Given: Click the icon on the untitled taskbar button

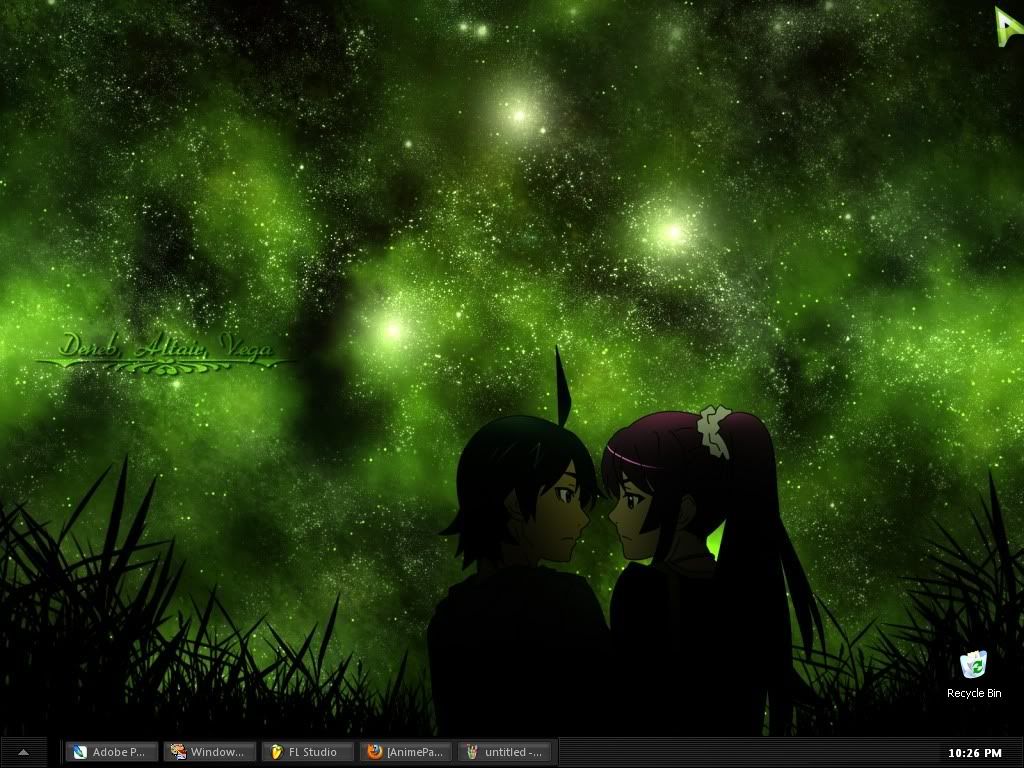Looking at the screenshot, I should coord(473,752).
